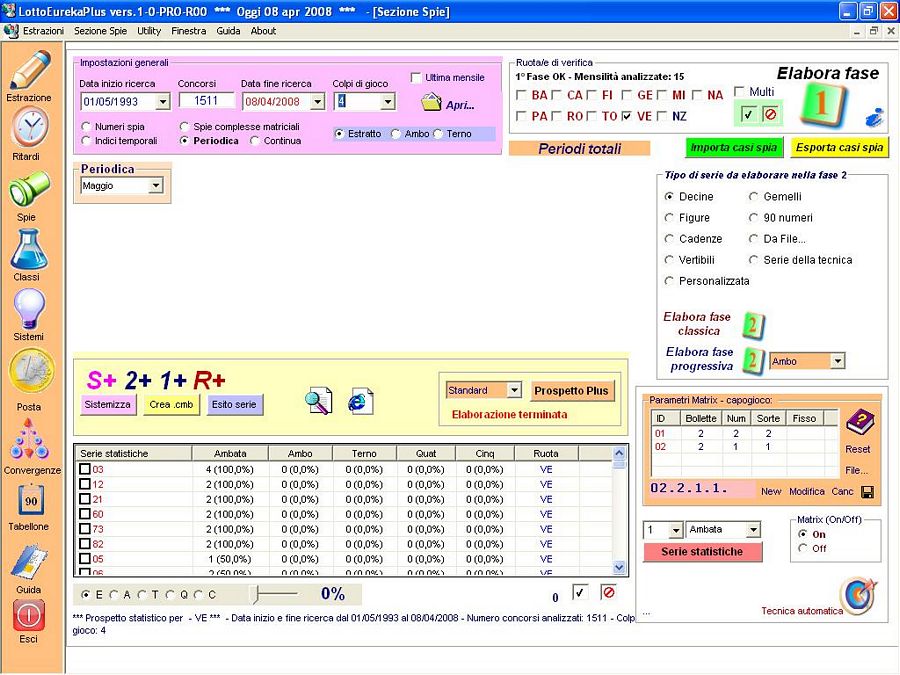Click the bottom deselect-all red icon

pos(608,592)
